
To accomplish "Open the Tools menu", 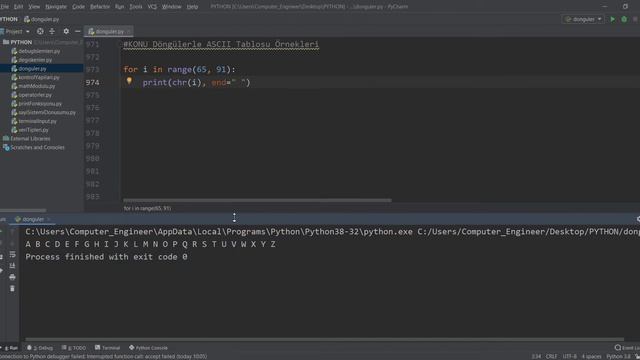I will 136,7.
